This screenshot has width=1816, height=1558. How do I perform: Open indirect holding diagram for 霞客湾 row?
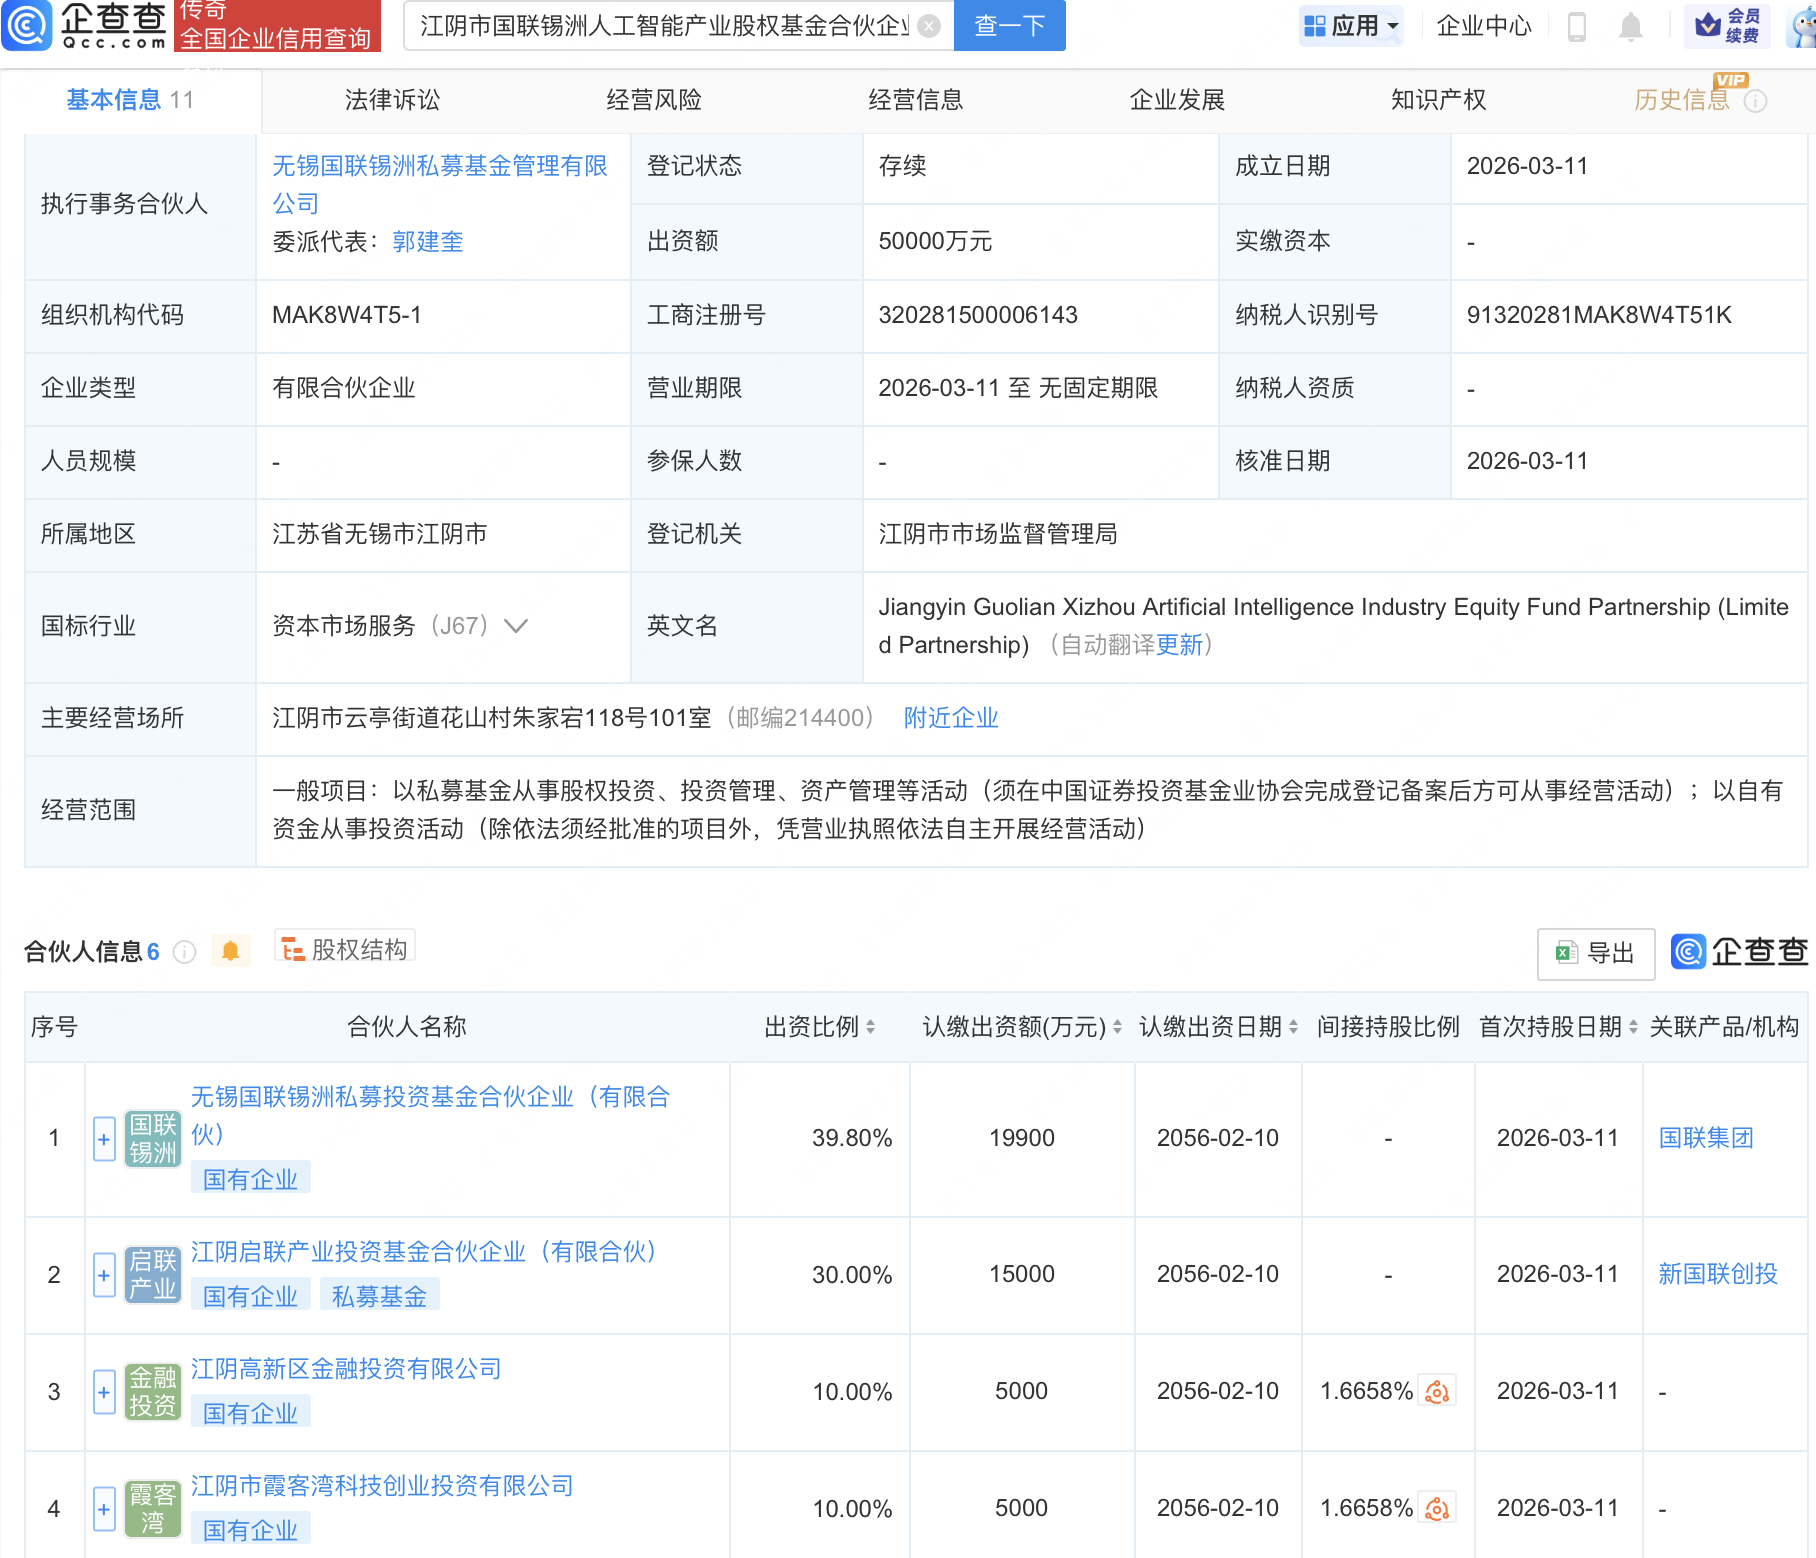pyautogui.click(x=1437, y=1507)
